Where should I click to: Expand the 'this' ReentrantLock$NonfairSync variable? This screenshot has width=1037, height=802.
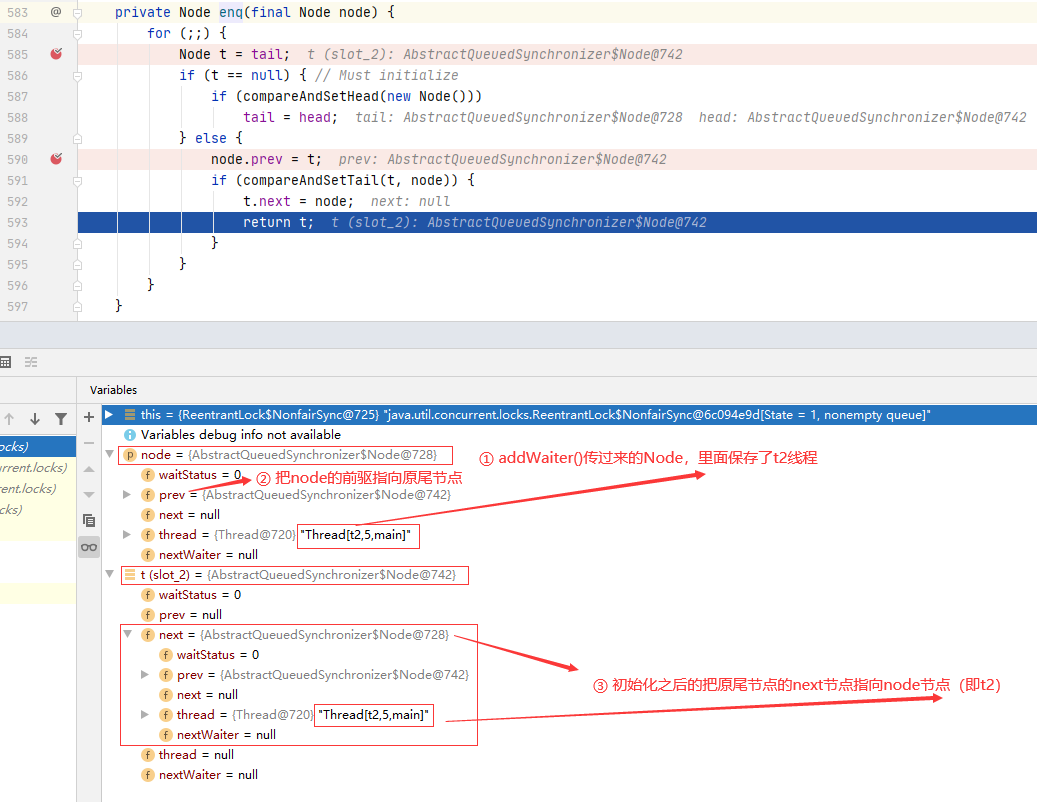pos(110,415)
